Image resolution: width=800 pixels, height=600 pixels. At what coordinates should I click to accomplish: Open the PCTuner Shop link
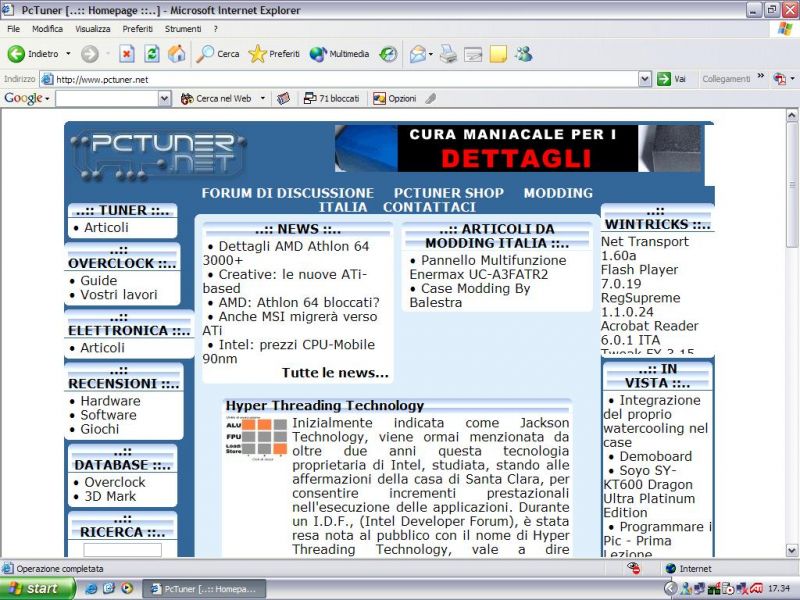coord(448,193)
